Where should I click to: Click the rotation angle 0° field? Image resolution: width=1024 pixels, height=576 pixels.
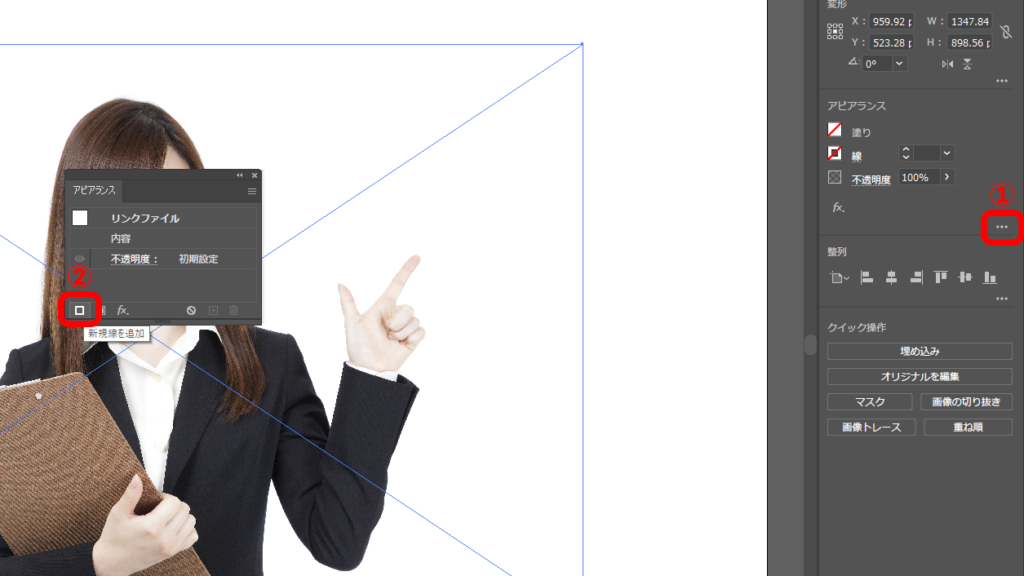[877, 63]
